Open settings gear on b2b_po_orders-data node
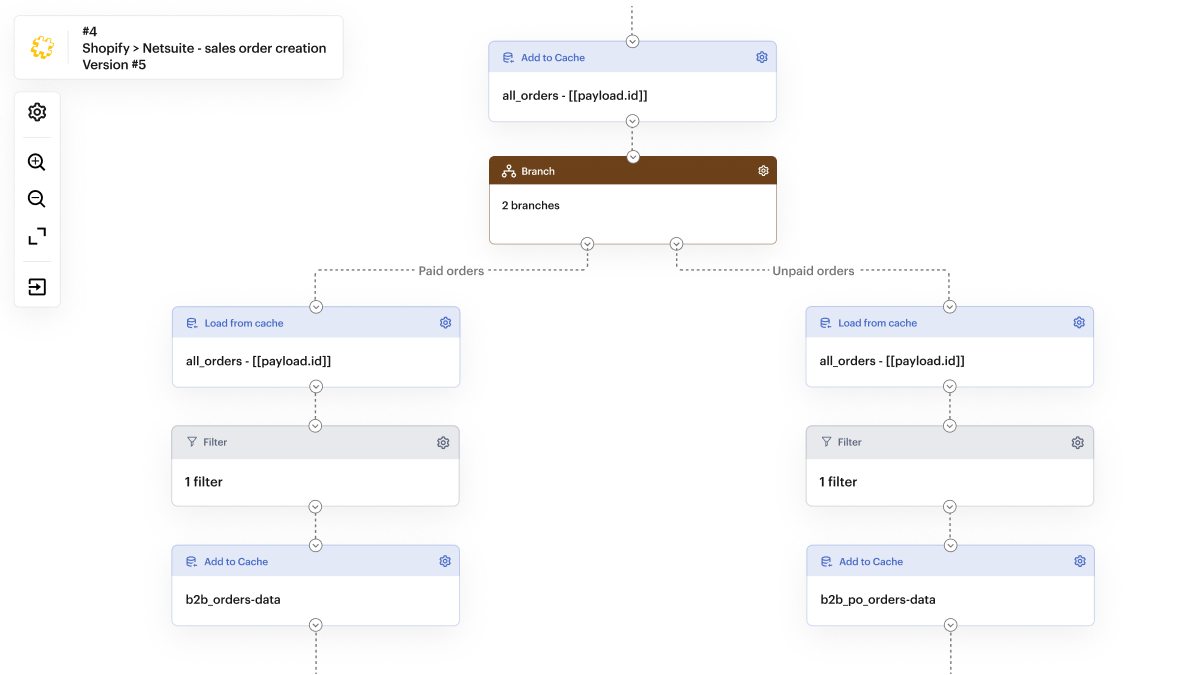The width and height of the screenshot is (1200, 675). click(1079, 561)
